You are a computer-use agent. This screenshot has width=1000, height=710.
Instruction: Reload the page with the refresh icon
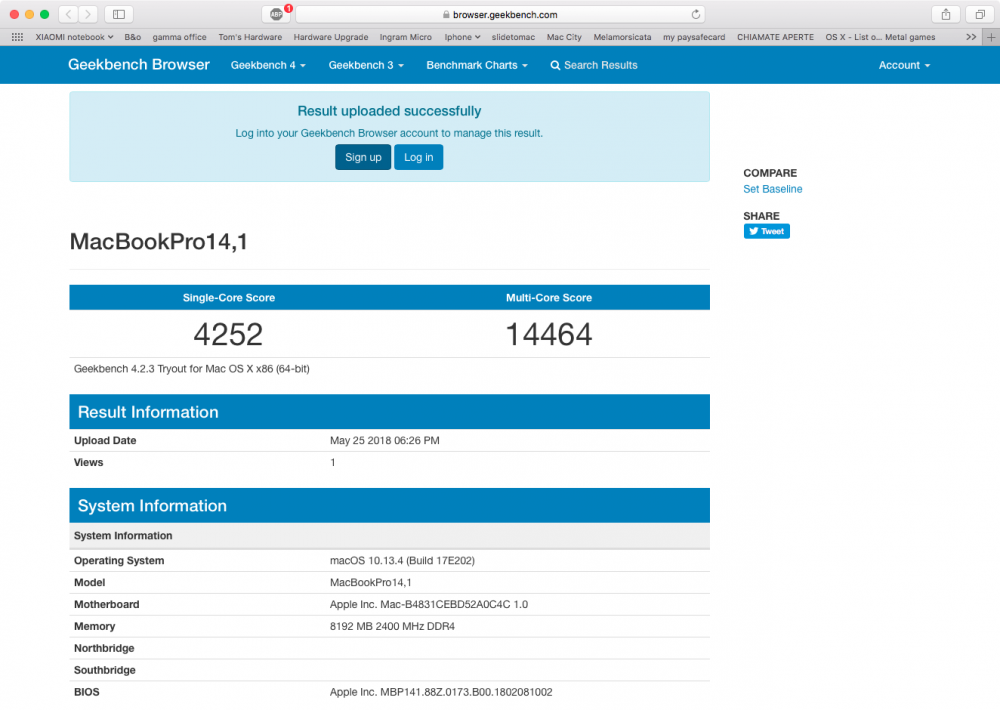pyautogui.click(x=696, y=14)
